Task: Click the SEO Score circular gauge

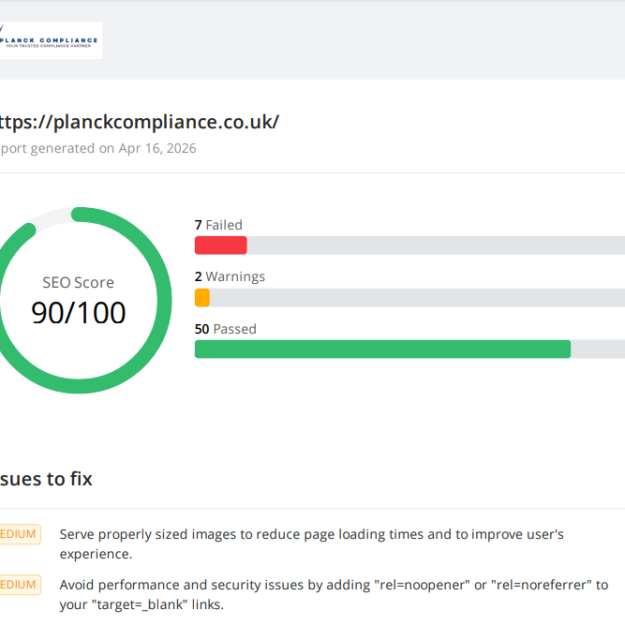Action: pos(80,301)
